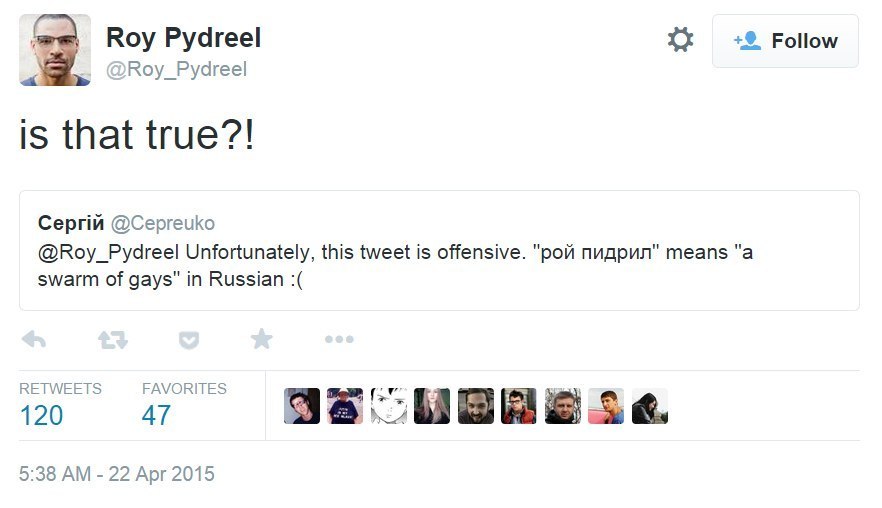Click the long-haired woman avatar
Screen dimensions: 882x508
click(x=432, y=406)
